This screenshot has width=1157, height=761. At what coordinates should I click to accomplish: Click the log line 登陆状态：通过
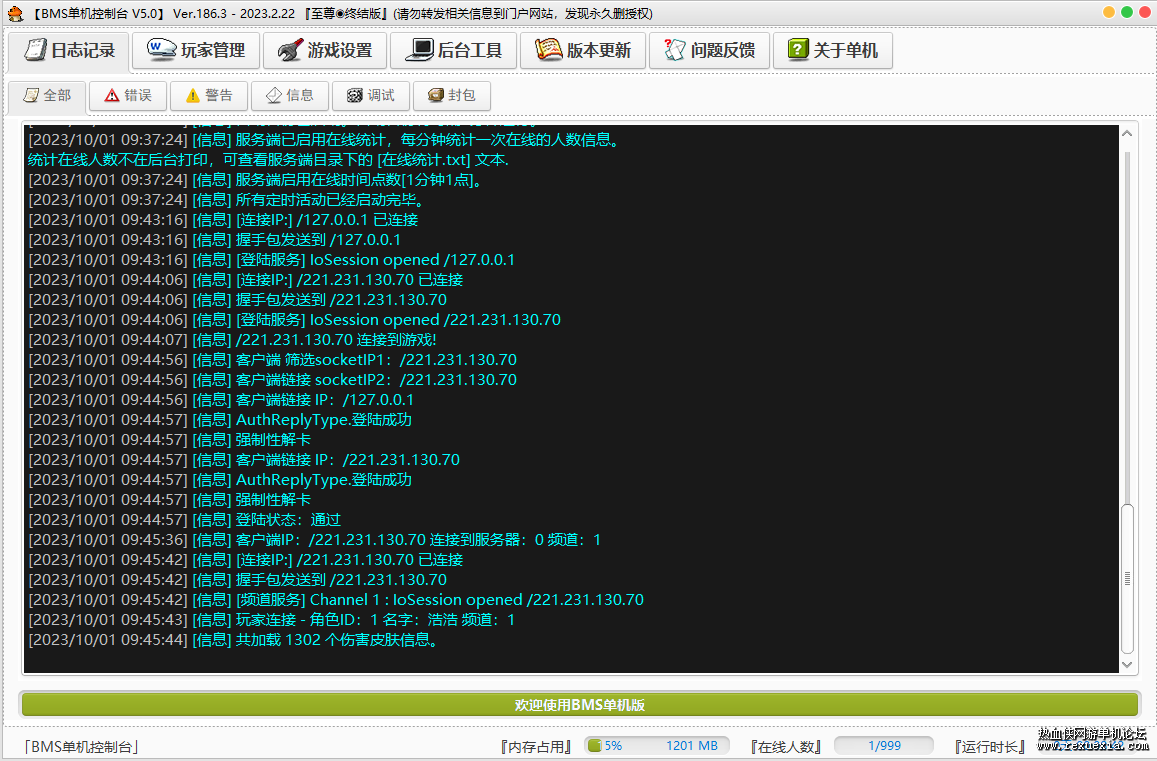(184, 520)
